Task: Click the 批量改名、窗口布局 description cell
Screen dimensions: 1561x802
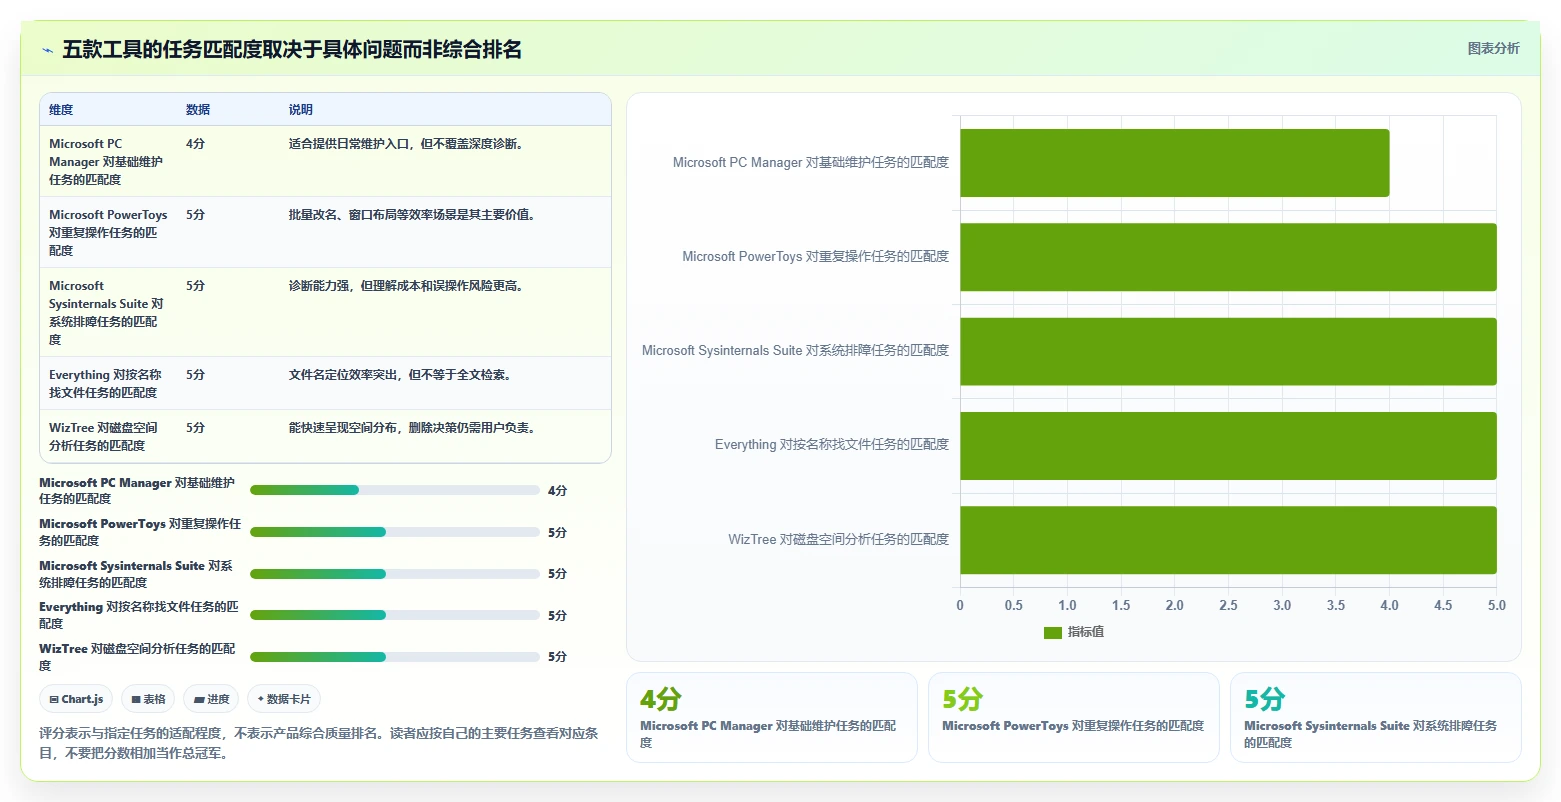Action: [412, 215]
